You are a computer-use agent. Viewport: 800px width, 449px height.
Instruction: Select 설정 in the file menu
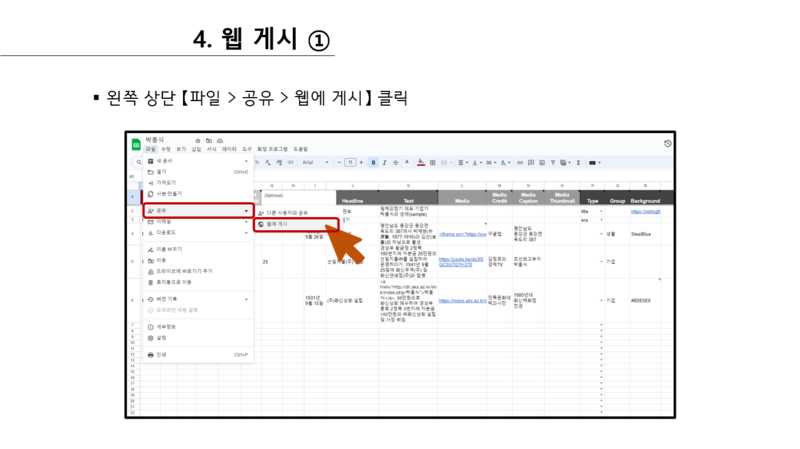(198, 338)
